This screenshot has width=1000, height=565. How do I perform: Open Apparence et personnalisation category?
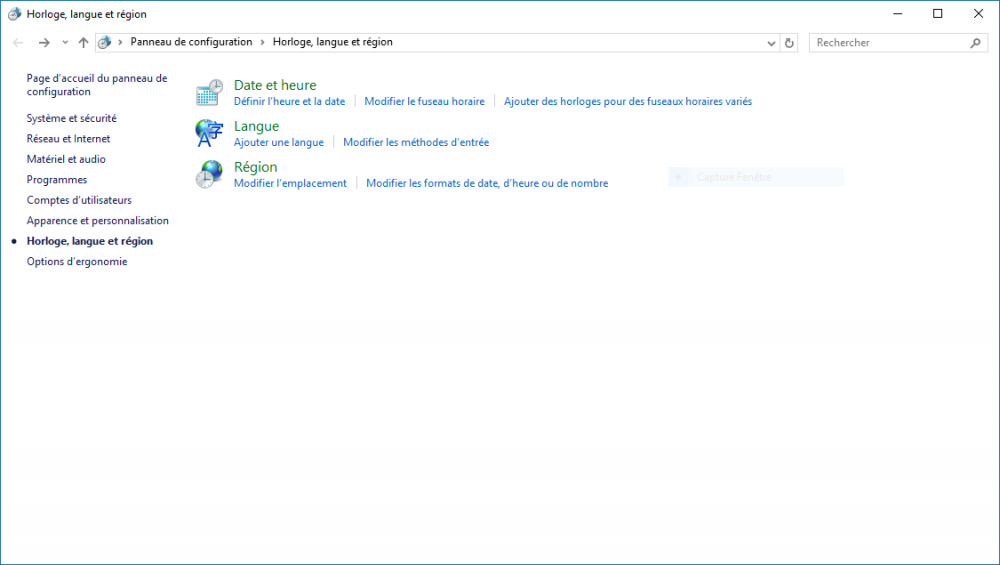click(98, 220)
